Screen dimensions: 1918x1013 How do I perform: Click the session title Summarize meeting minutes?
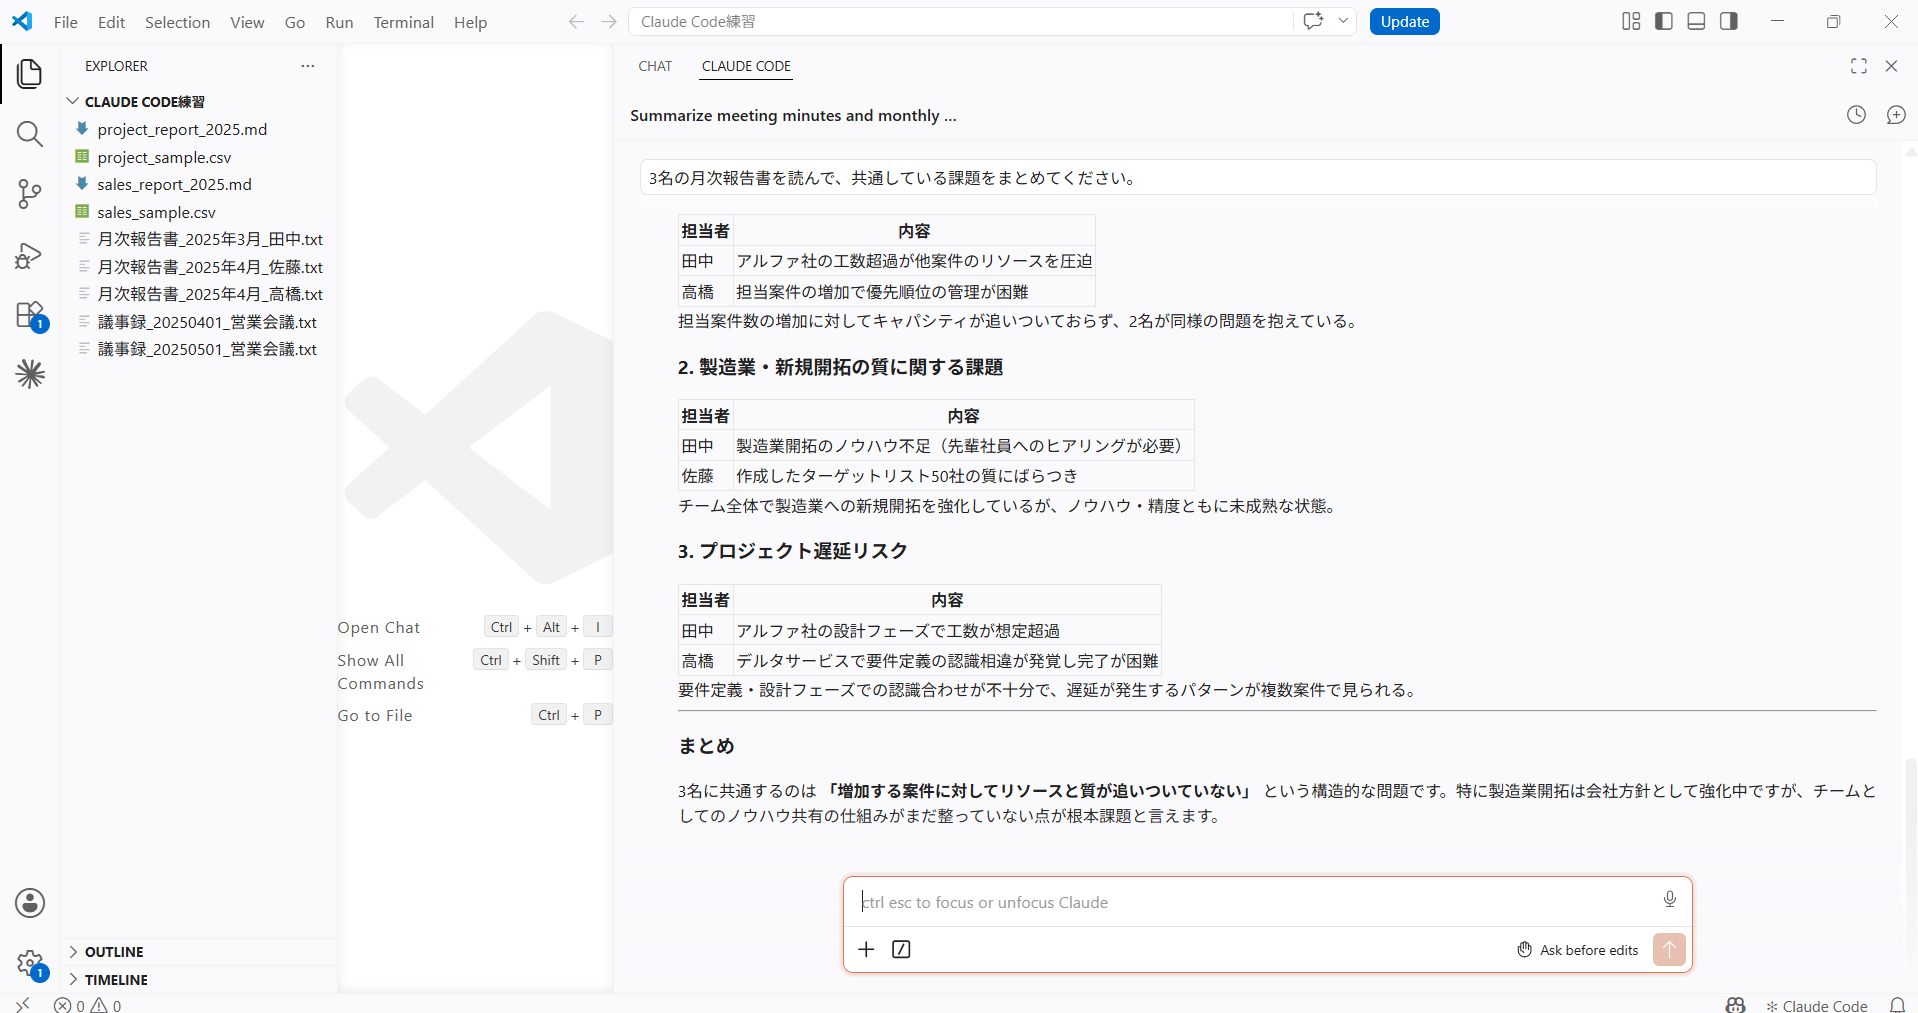(793, 115)
